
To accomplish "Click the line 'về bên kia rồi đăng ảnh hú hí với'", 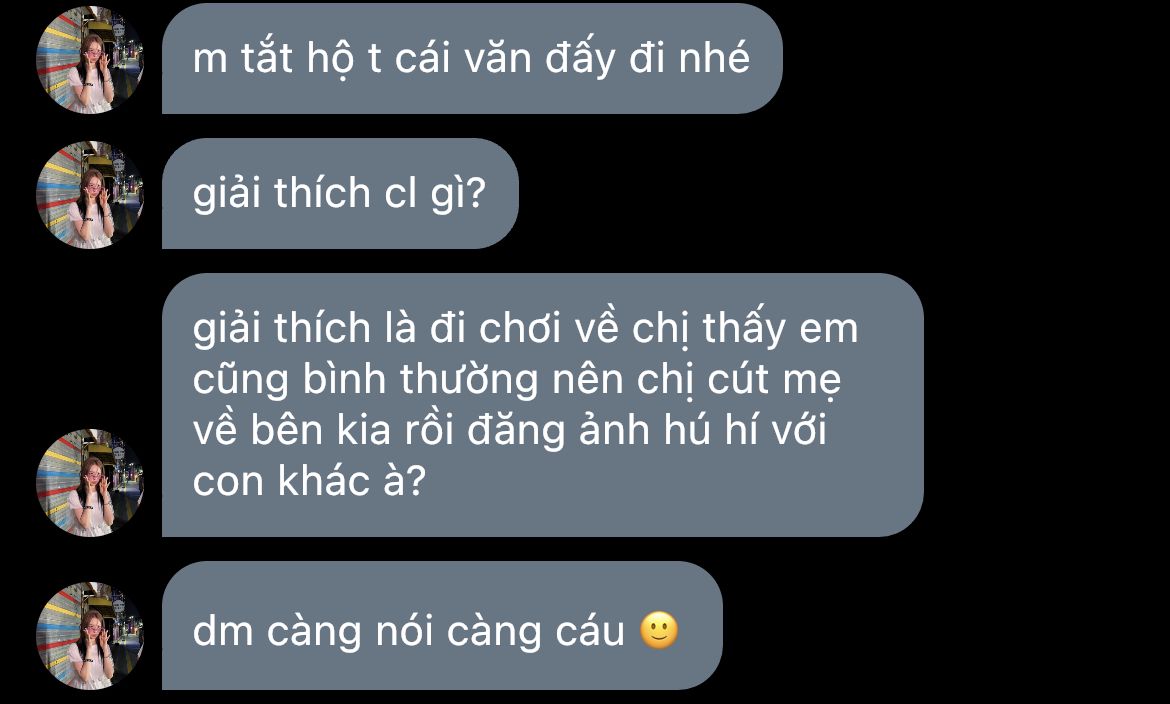I will point(510,429).
